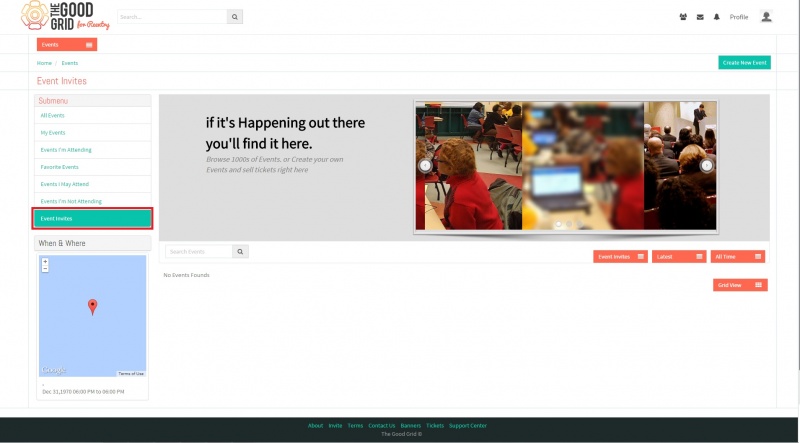The image size is (800, 443).
Task: Zoom out on the map
Action: point(45,268)
